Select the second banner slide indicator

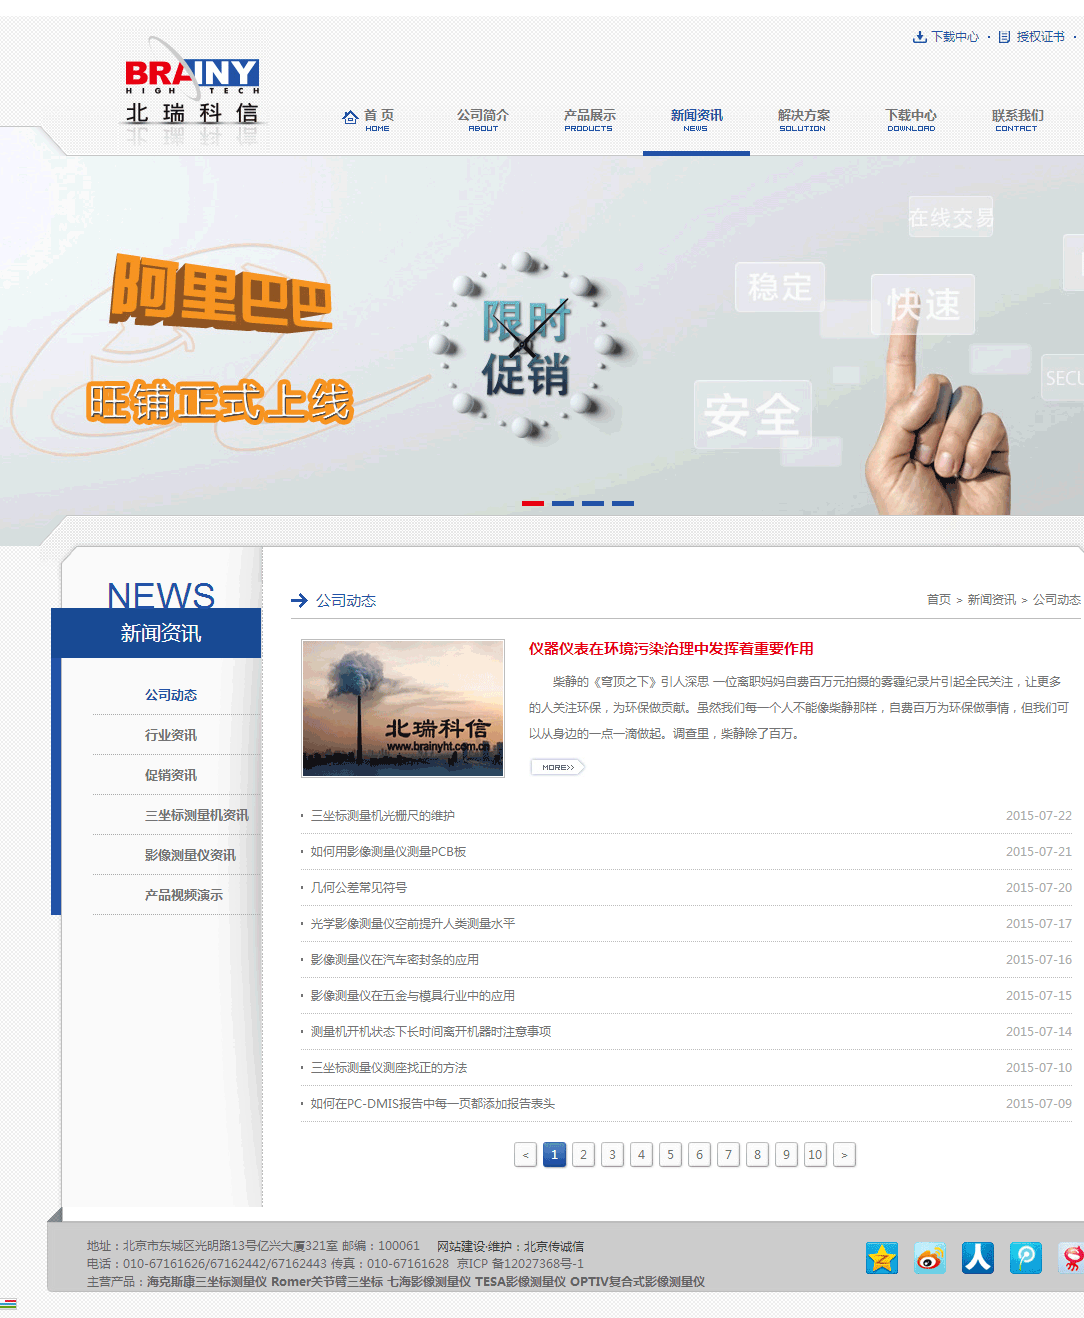(563, 503)
